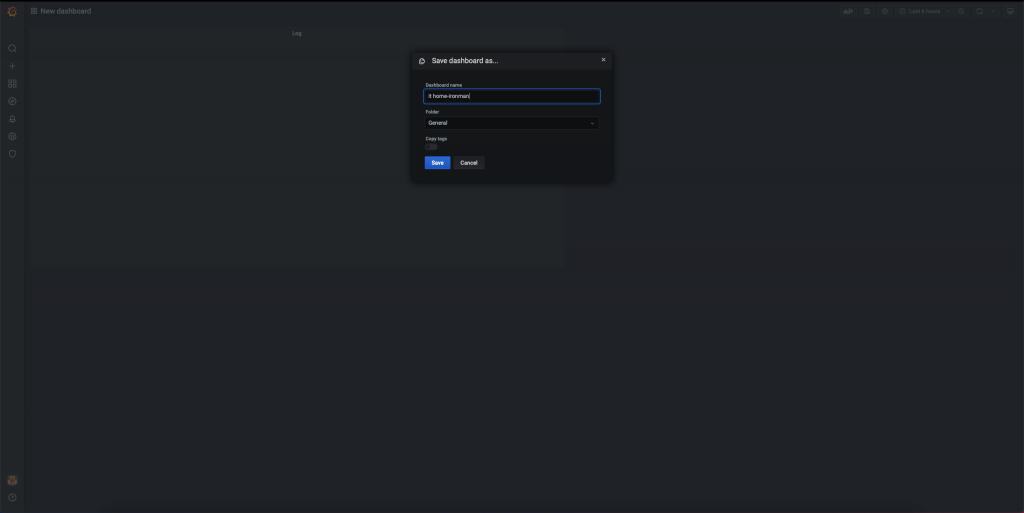
Task: Click the Save dashboard as... dialog heading
Action: tap(465, 61)
